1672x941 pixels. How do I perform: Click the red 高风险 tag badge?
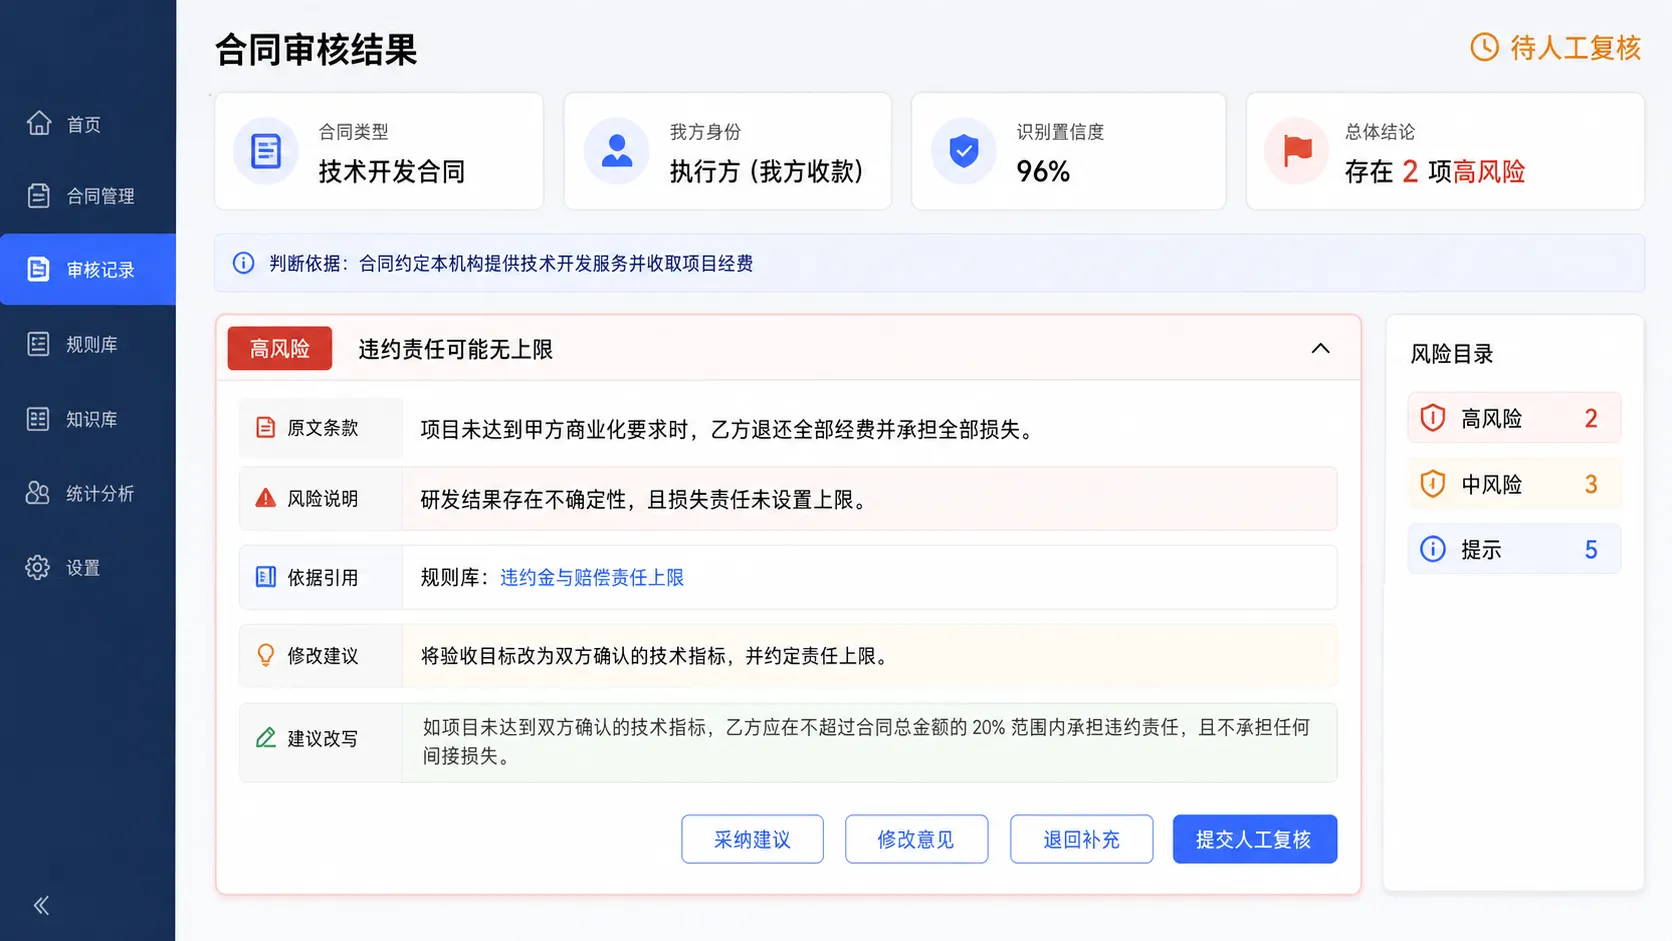click(x=280, y=348)
